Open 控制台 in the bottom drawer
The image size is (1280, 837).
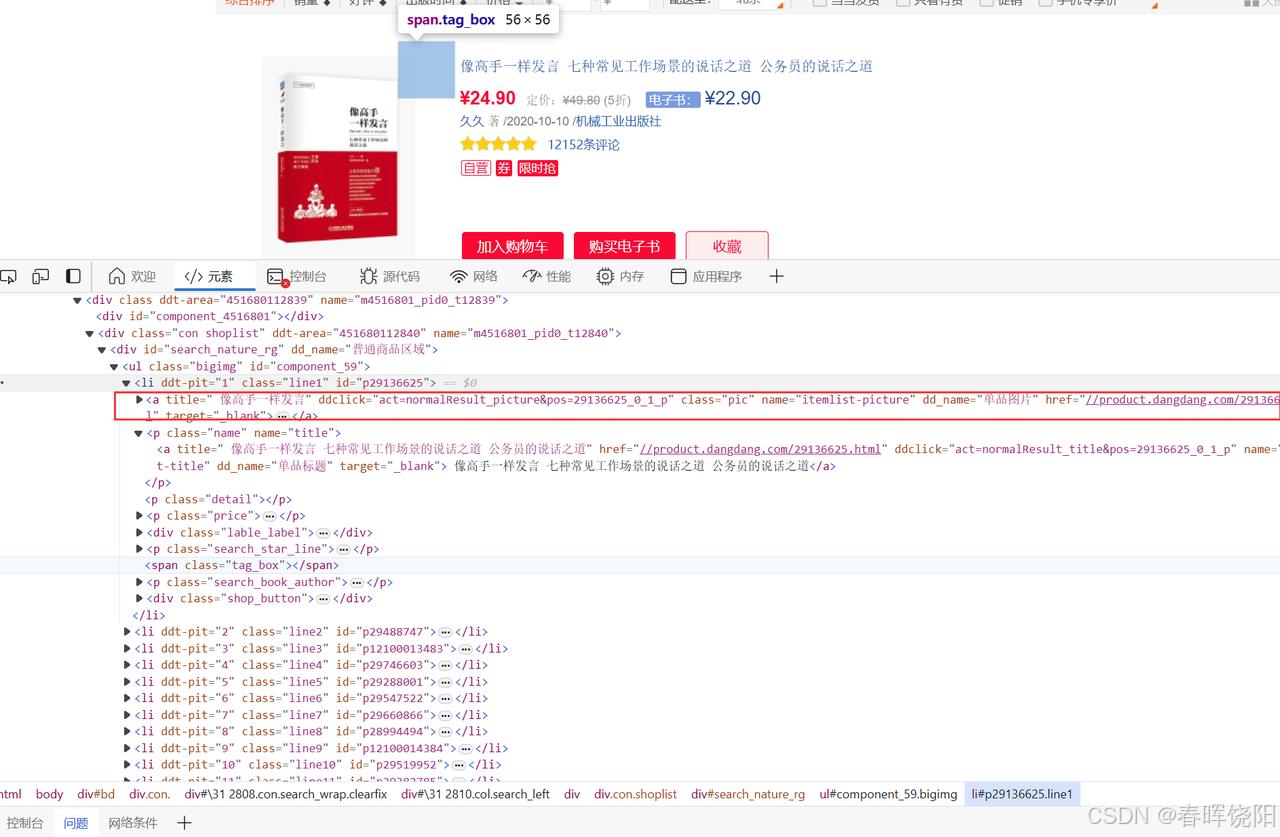click(x=25, y=823)
